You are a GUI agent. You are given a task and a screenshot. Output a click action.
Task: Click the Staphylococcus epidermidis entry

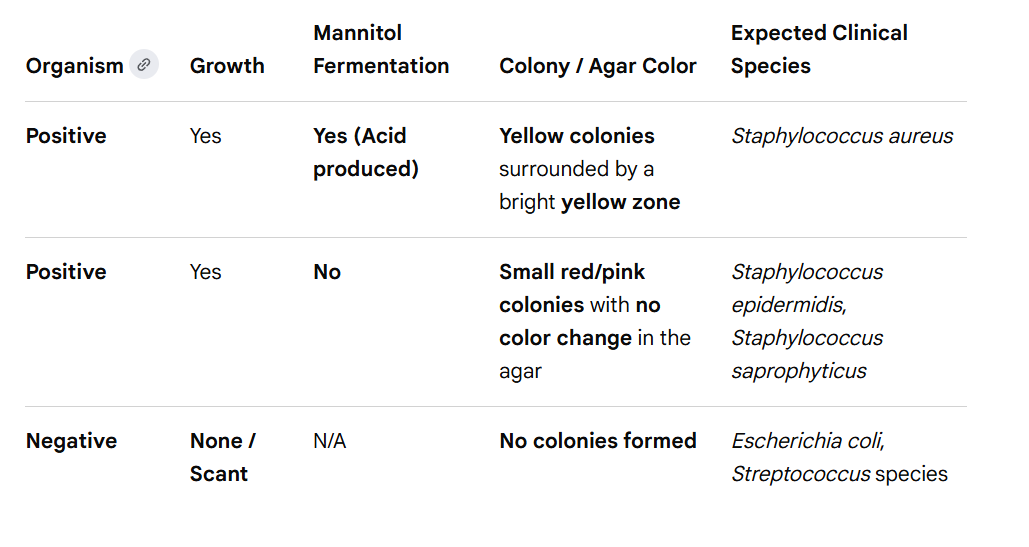(807, 288)
